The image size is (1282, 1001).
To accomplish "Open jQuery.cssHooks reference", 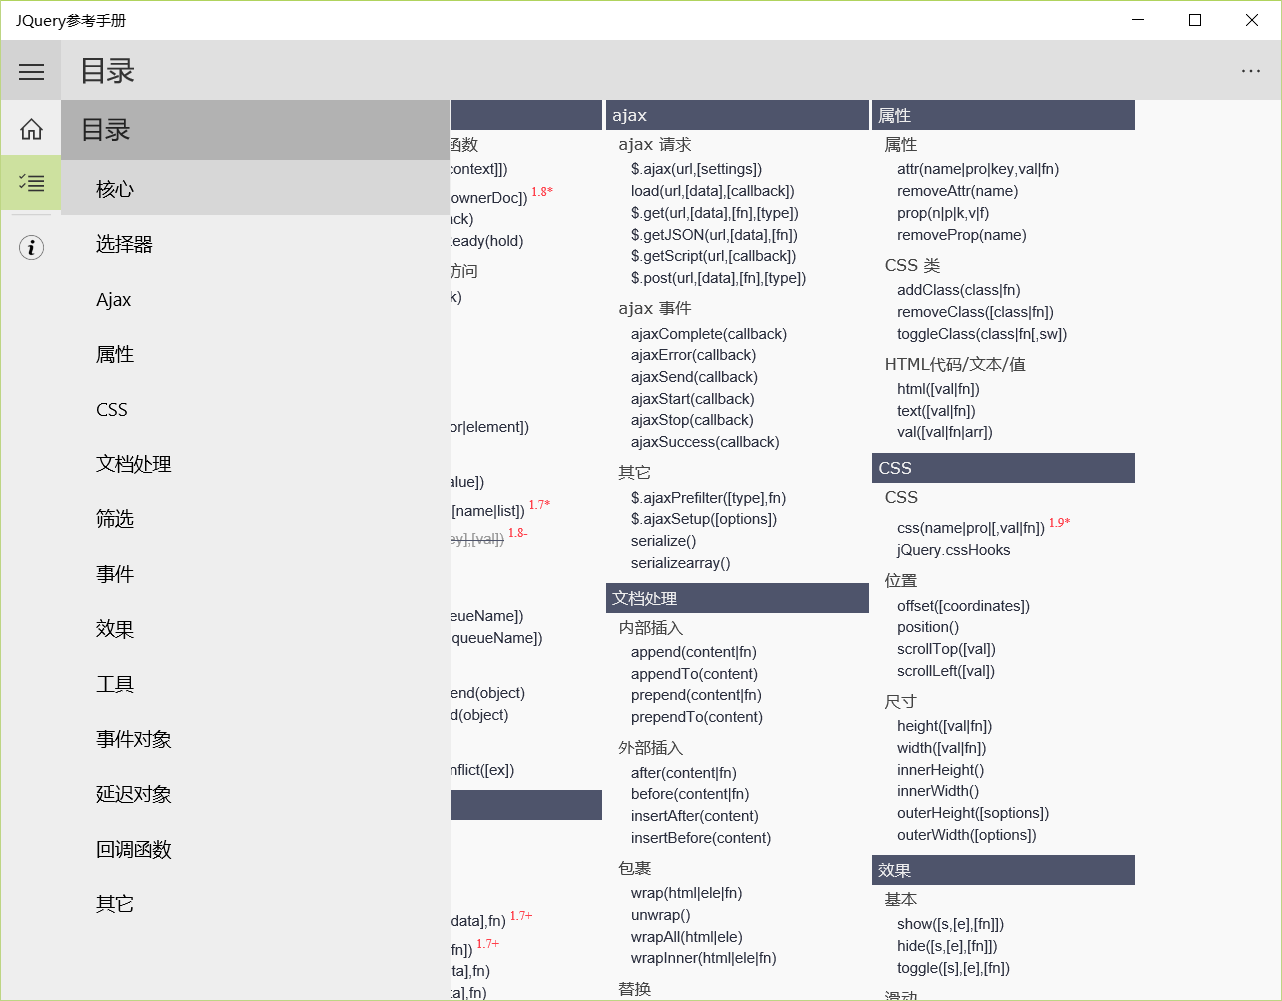I will click(x=954, y=550).
